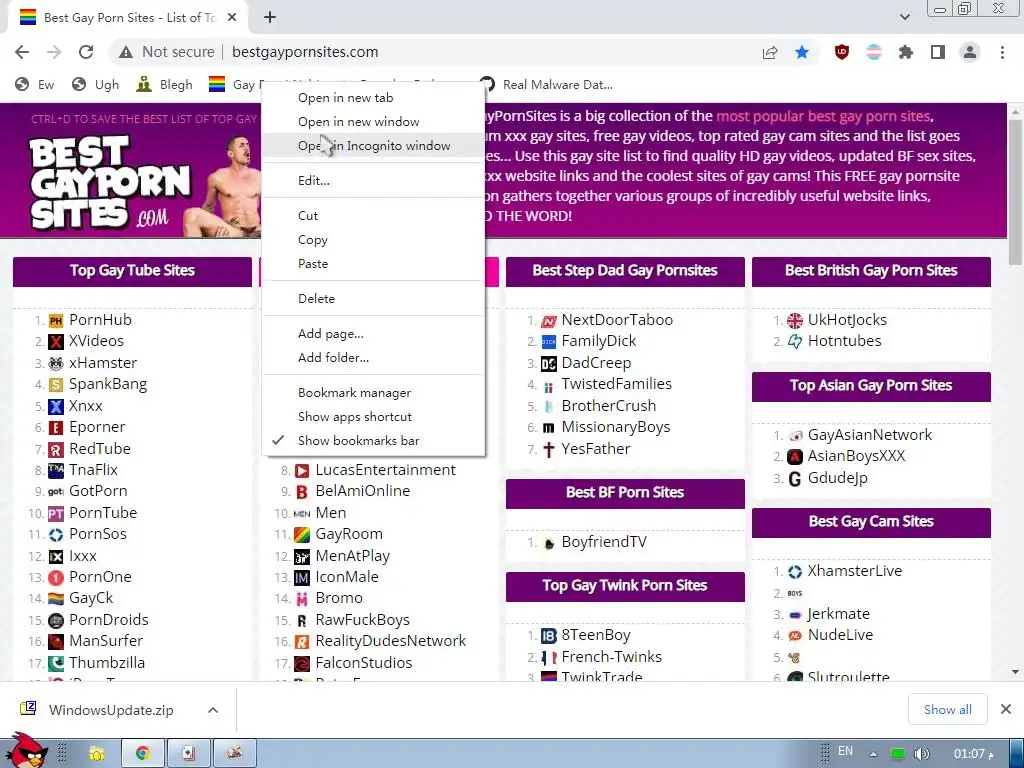
Task: Click the system tray volume icon
Action: point(921,754)
